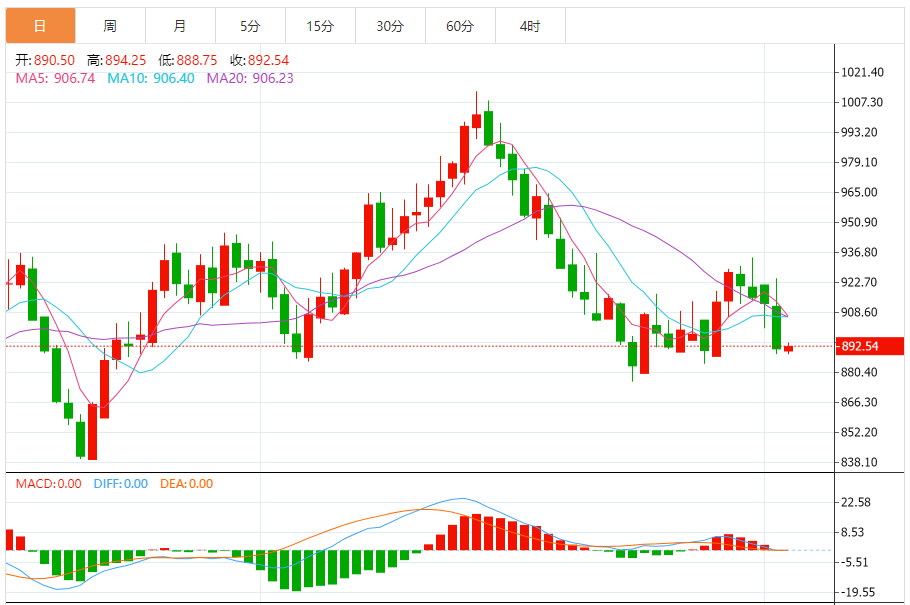Click the closing price 892.54 value

click(268, 60)
